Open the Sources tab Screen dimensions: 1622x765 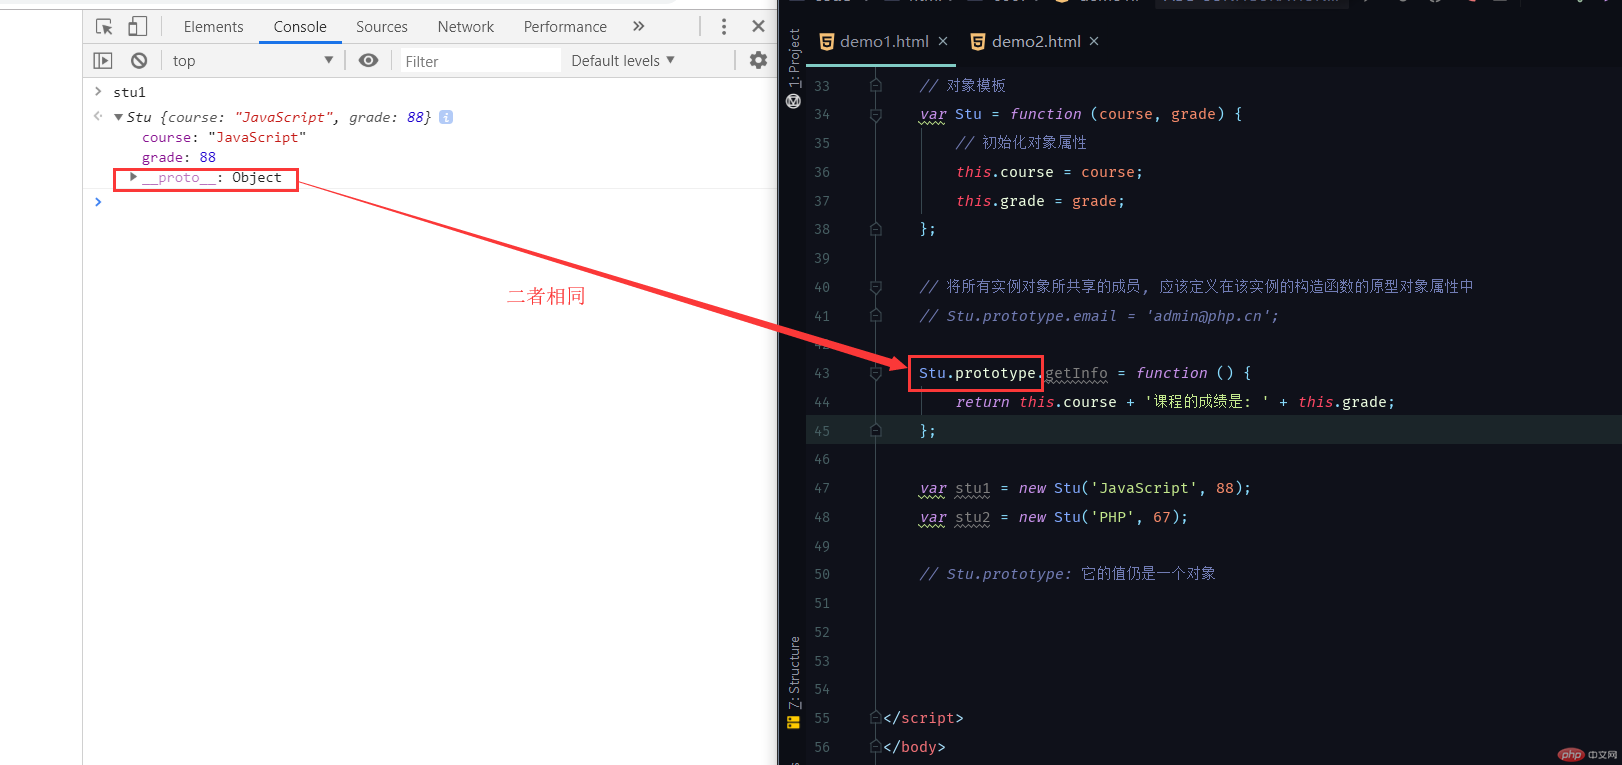pos(382,27)
